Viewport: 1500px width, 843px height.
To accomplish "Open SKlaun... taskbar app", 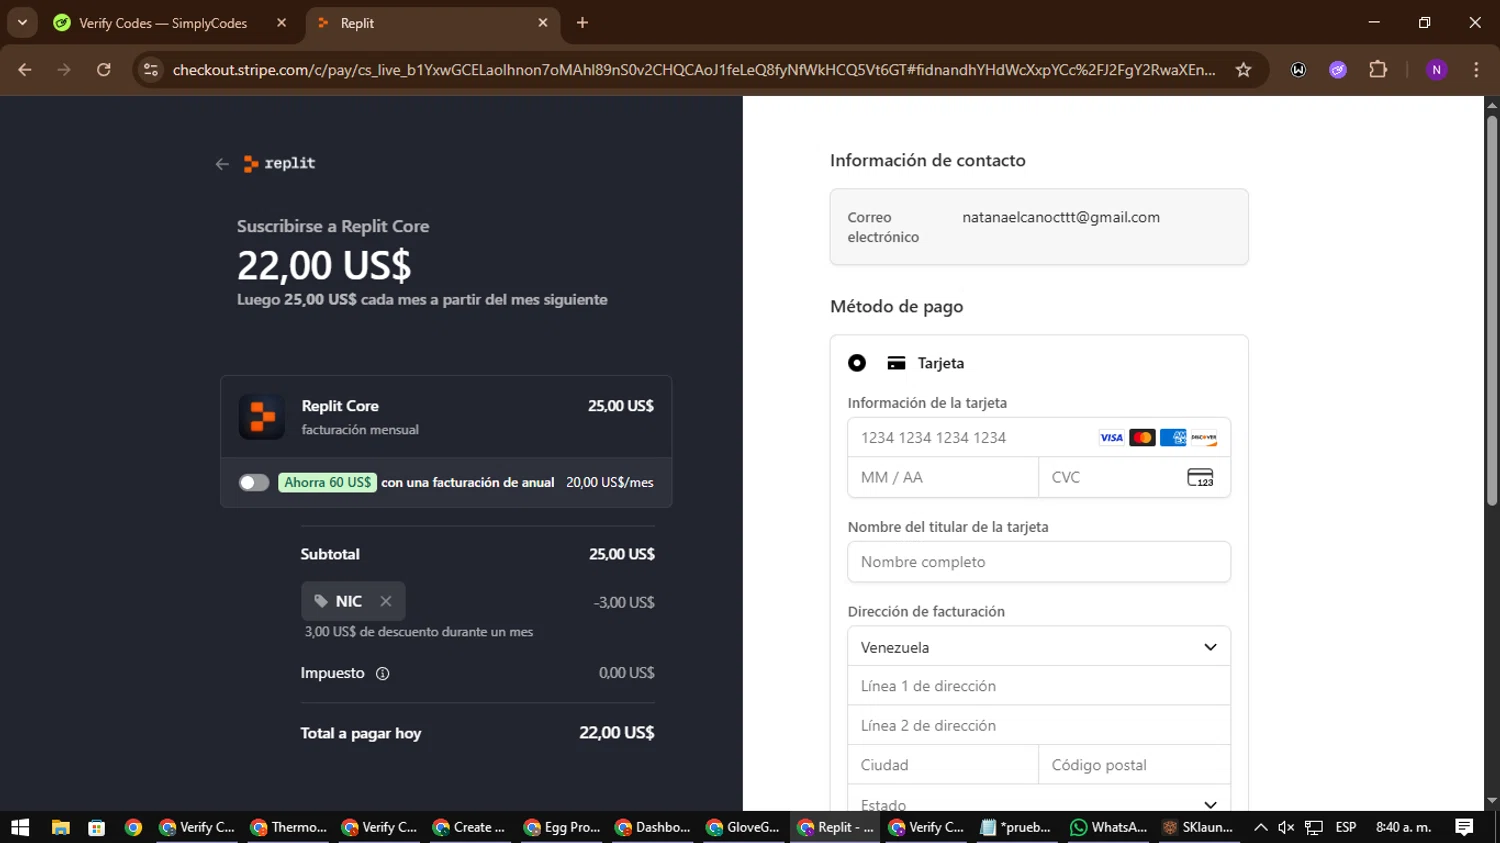I will click(1199, 827).
